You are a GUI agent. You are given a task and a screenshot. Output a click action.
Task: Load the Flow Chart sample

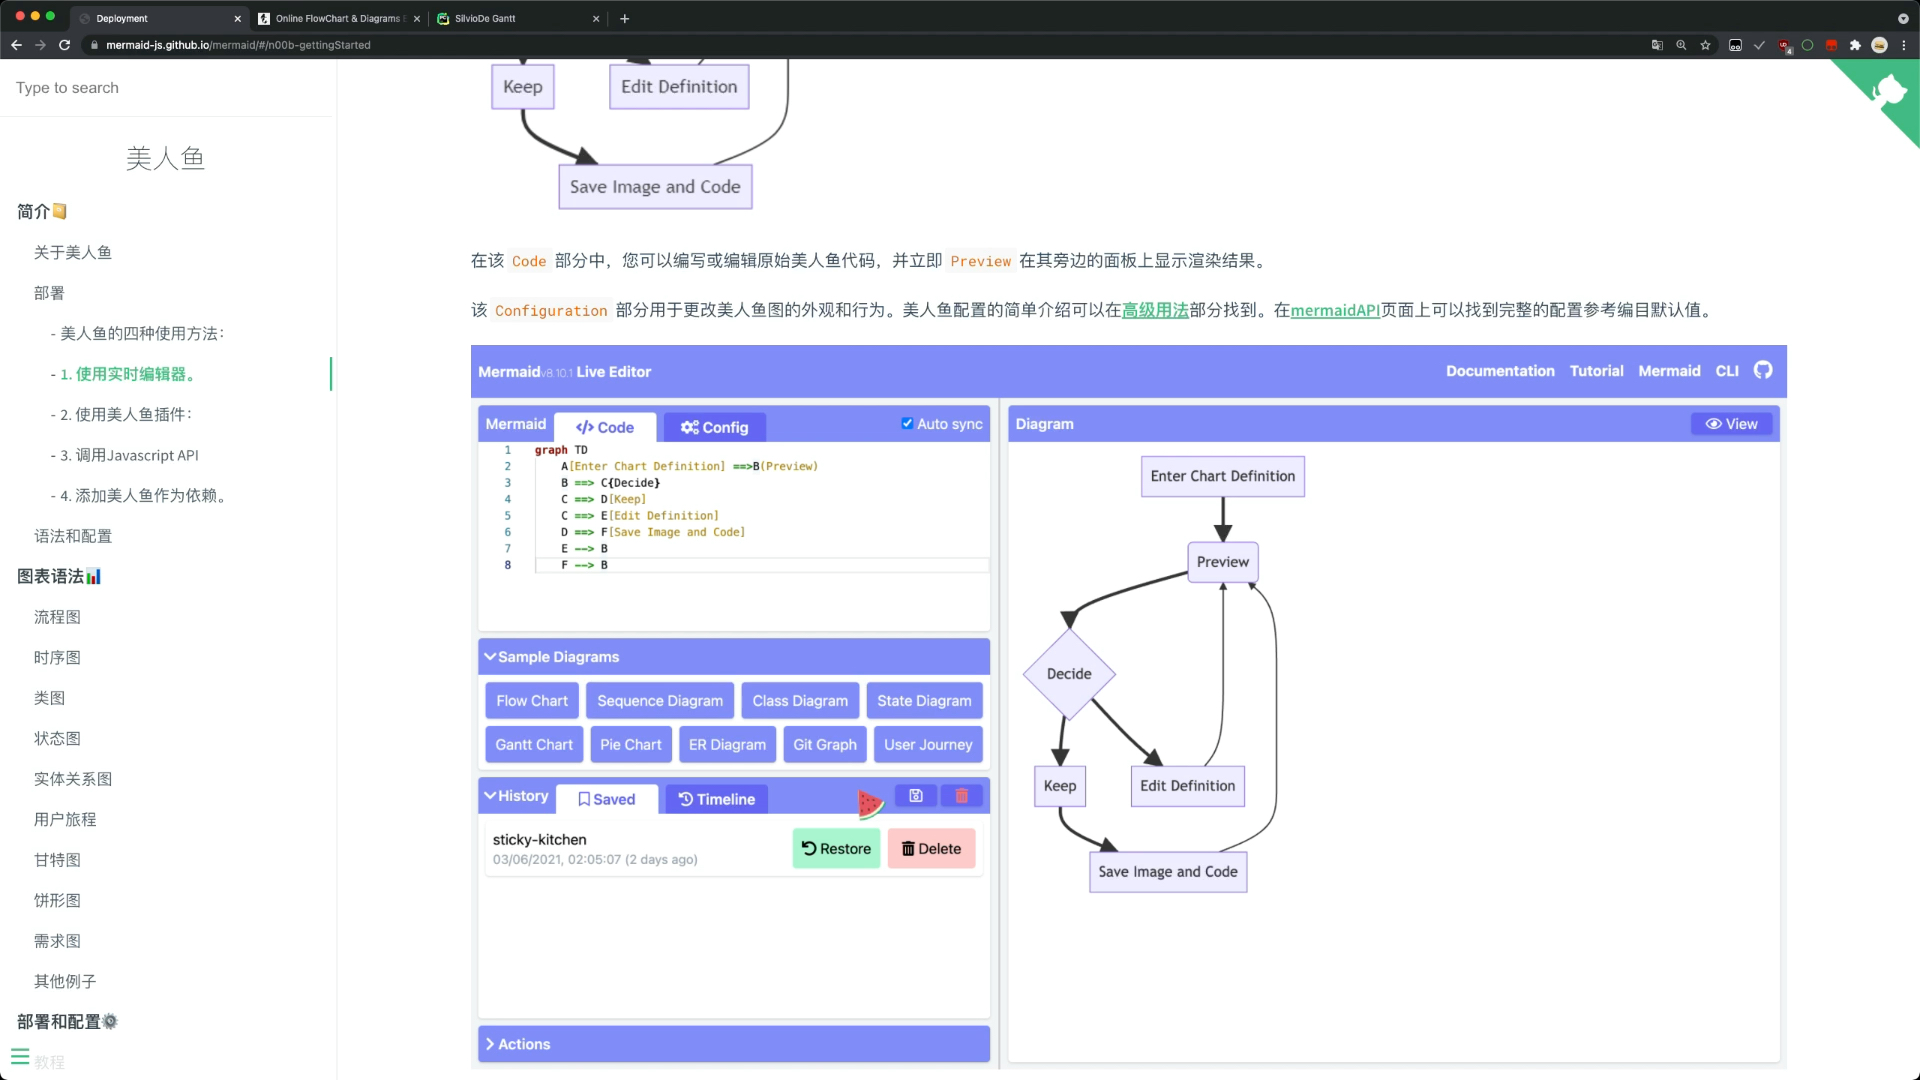[532, 701]
